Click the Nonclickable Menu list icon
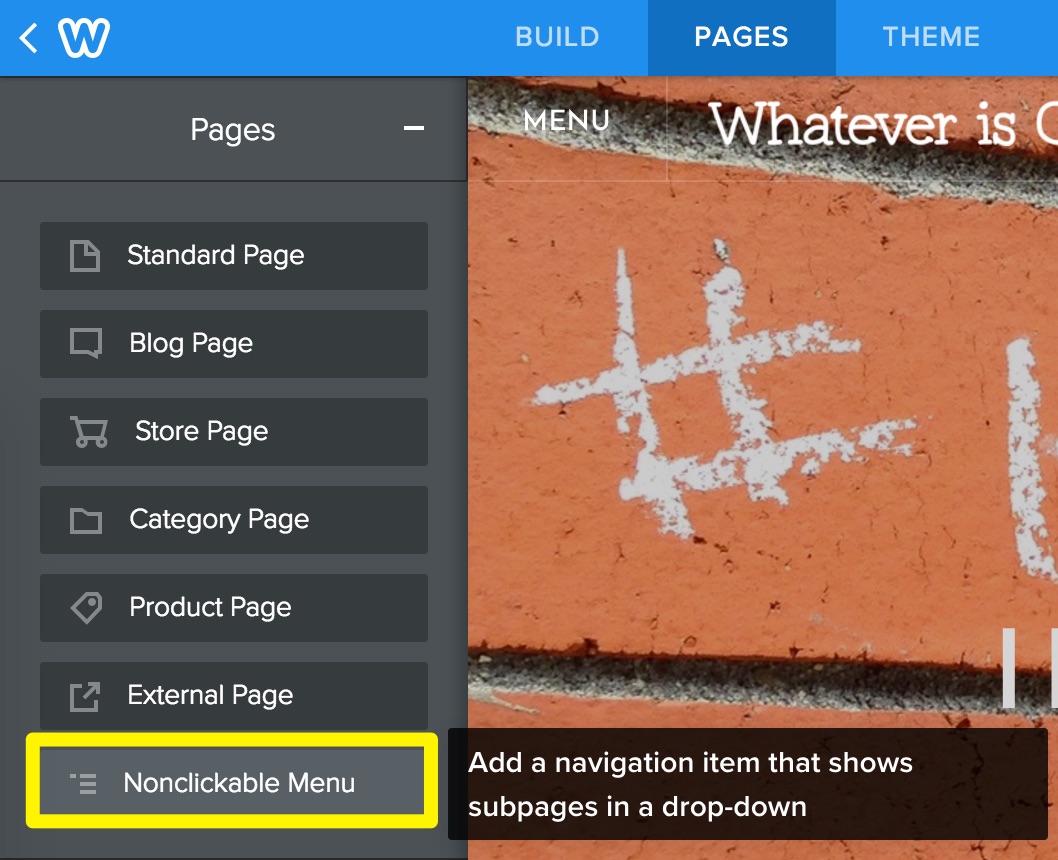 pyautogui.click(x=84, y=783)
